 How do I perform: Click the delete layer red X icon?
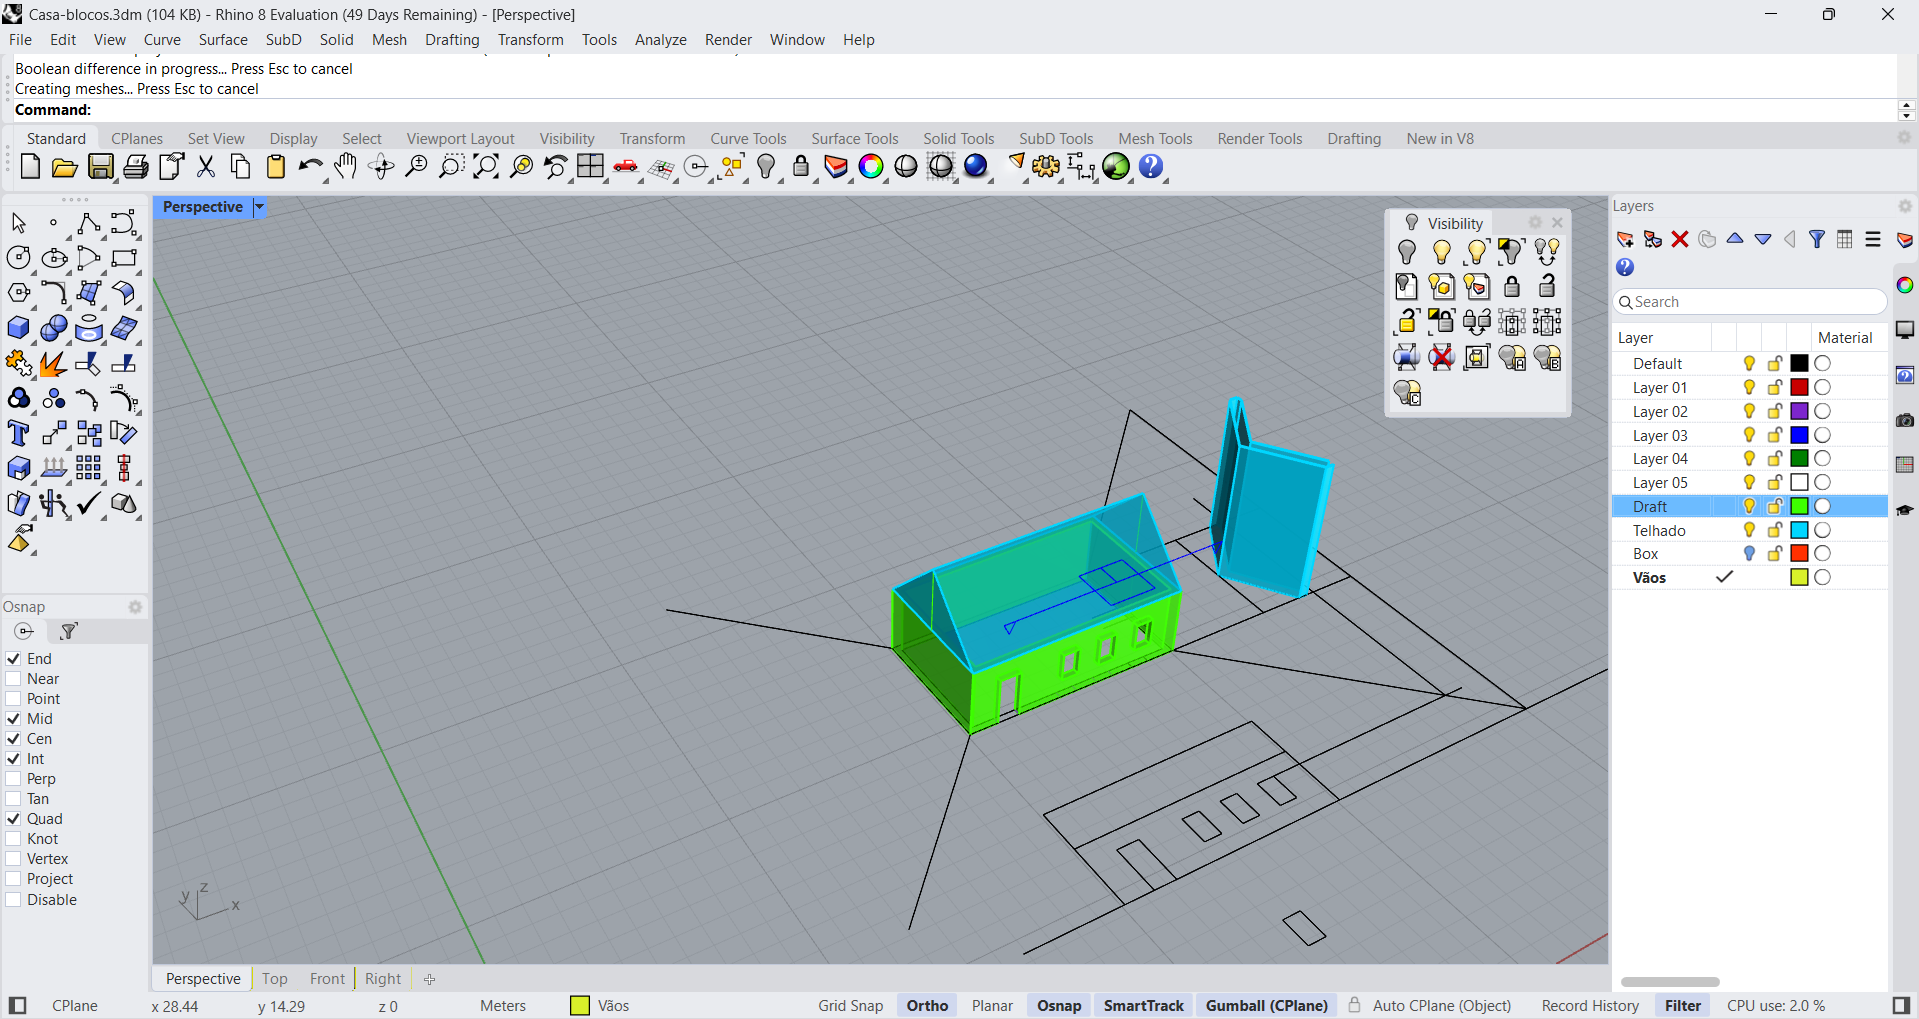point(1680,239)
